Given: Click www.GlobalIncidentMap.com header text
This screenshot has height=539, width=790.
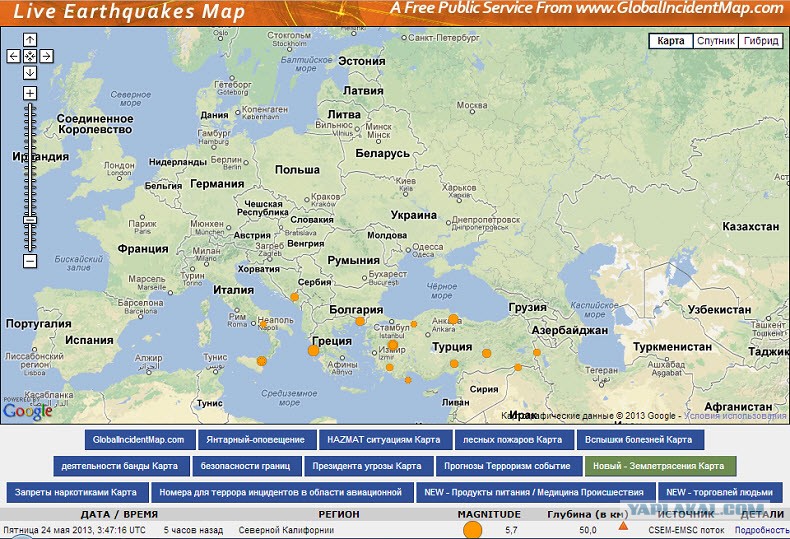Looking at the screenshot, I should click(x=680, y=8).
